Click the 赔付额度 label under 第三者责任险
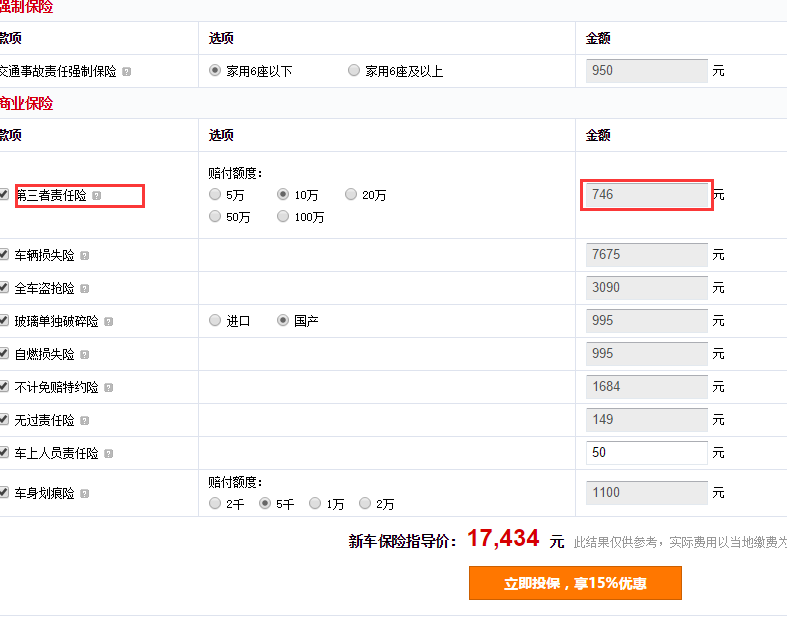The width and height of the screenshot is (787, 621). click(233, 174)
